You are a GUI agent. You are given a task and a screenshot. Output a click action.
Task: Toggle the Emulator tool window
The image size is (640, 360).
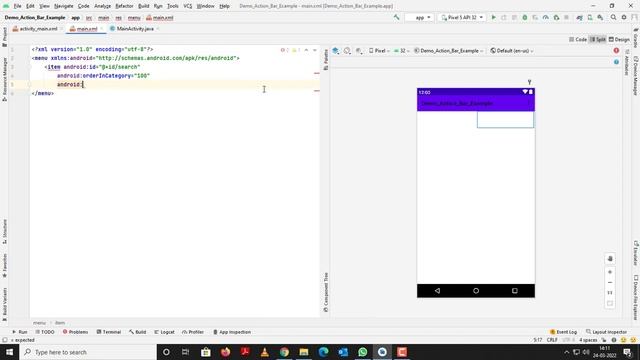tap(636, 253)
